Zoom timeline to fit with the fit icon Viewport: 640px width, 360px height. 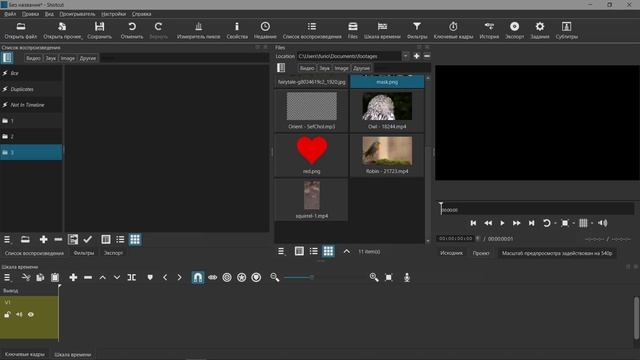pyautogui.click(x=389, y=278)
